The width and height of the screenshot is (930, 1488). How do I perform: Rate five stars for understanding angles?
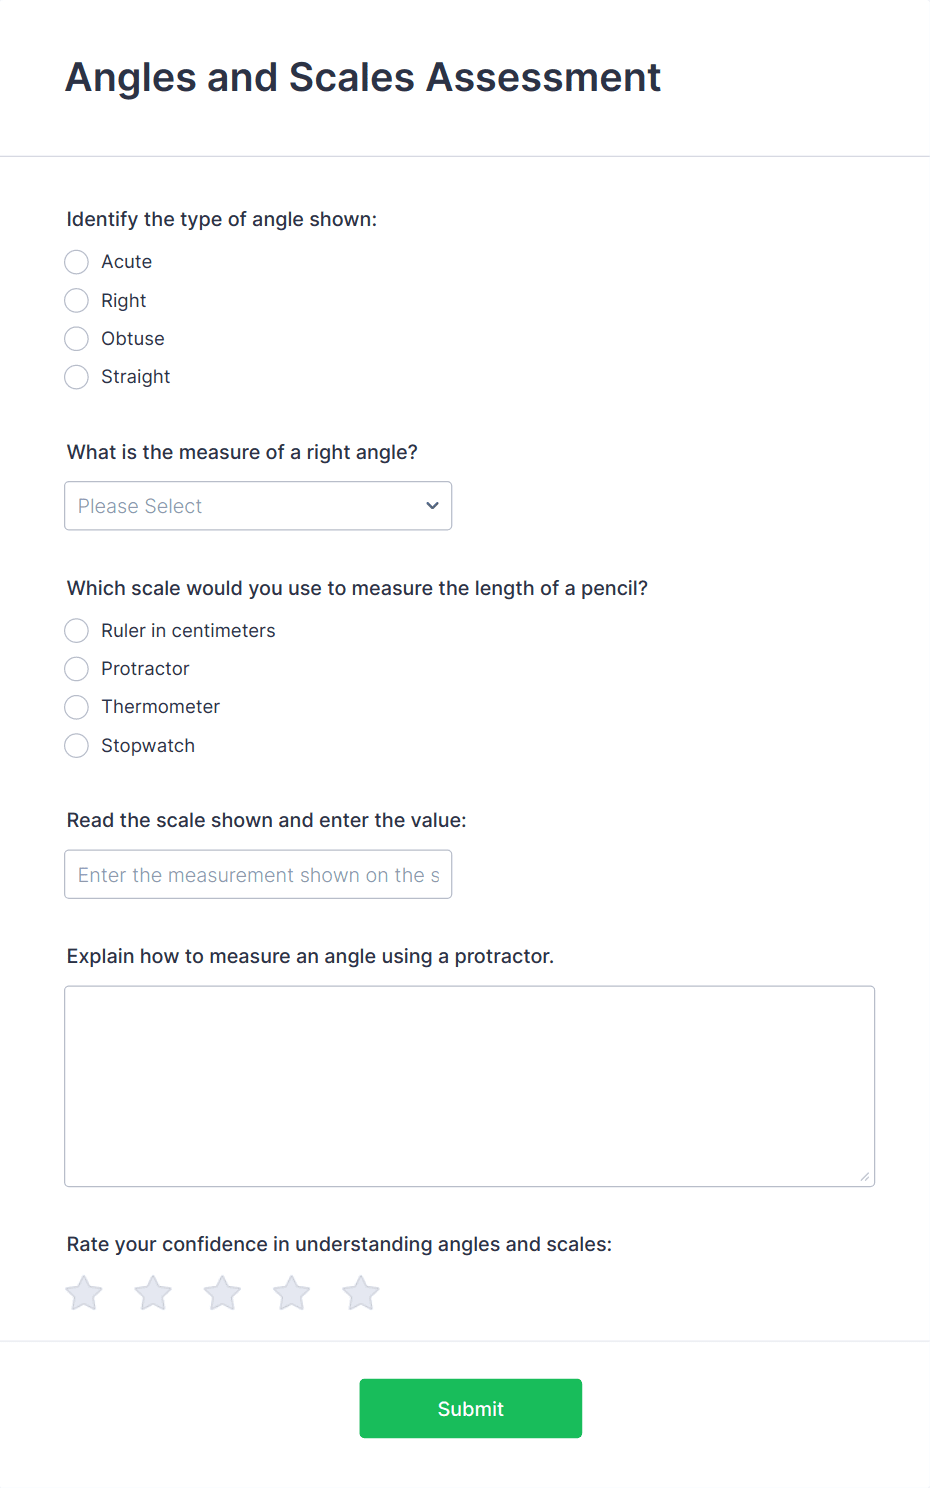pyautogui.click(x=360, y=1292)
